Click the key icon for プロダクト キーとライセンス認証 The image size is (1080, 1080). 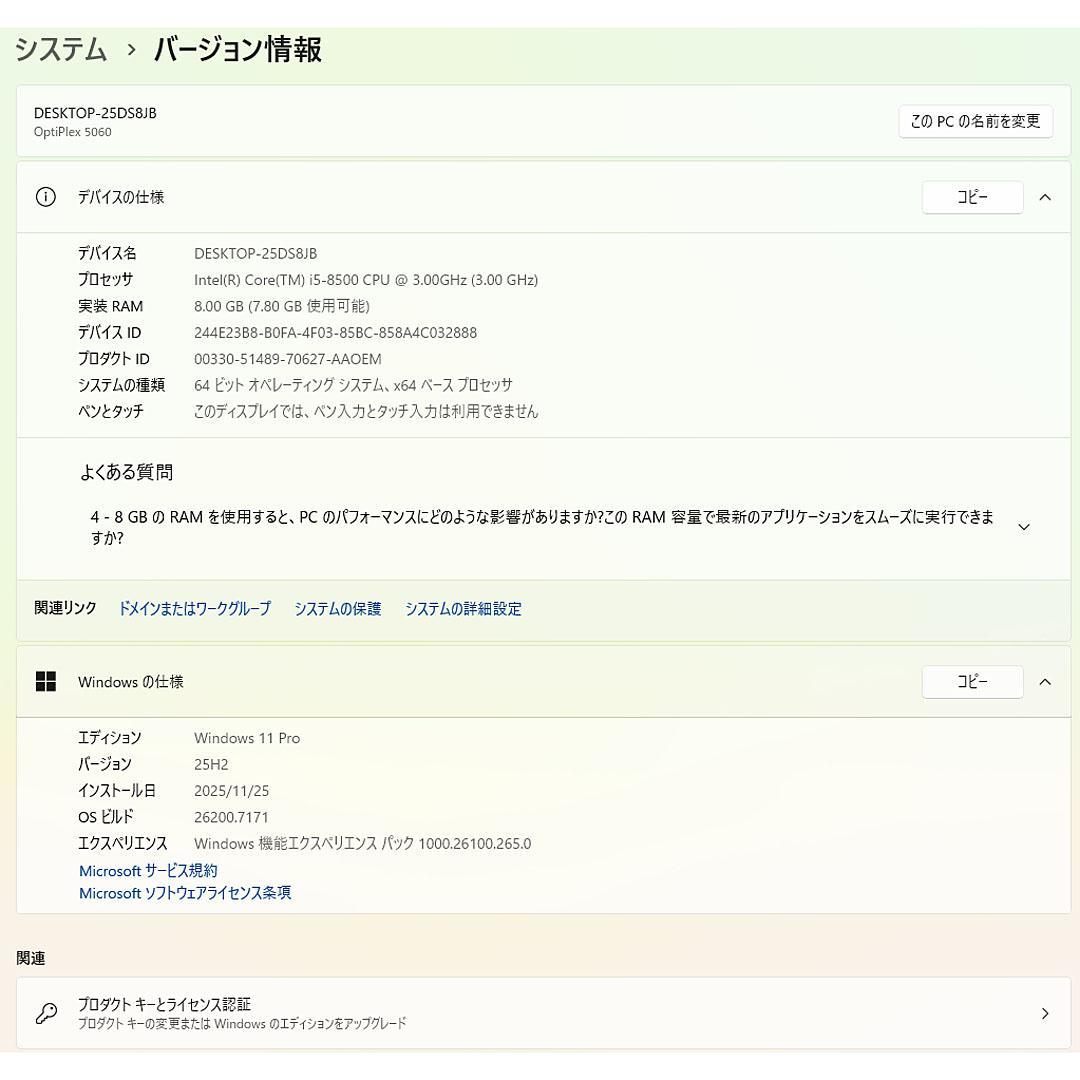(x=46, y=1012)
